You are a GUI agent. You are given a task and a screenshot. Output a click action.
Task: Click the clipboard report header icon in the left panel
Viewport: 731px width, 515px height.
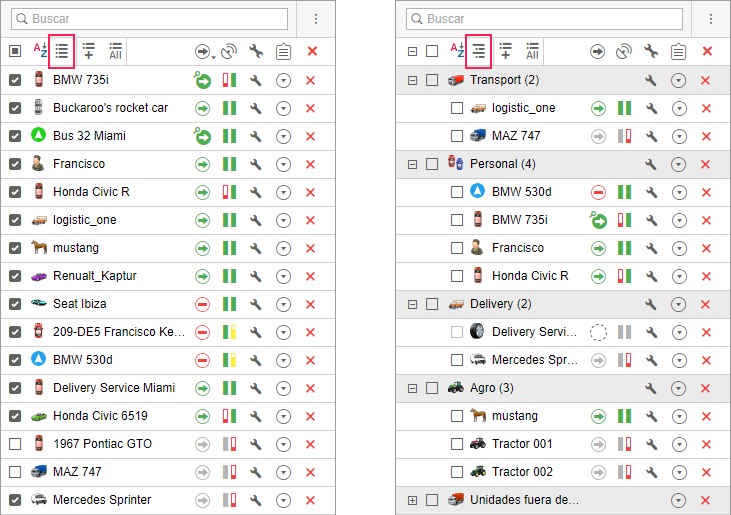tap(283, 51)
